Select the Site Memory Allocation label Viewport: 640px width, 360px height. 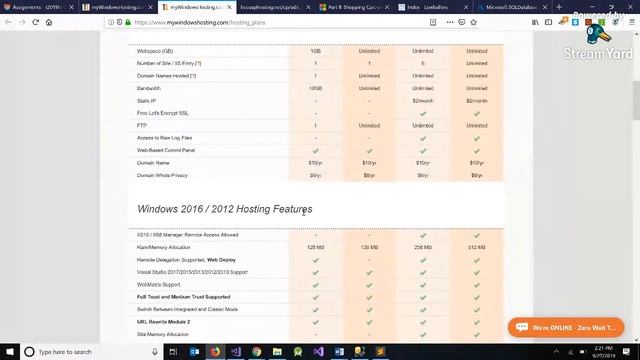(162, 334)
